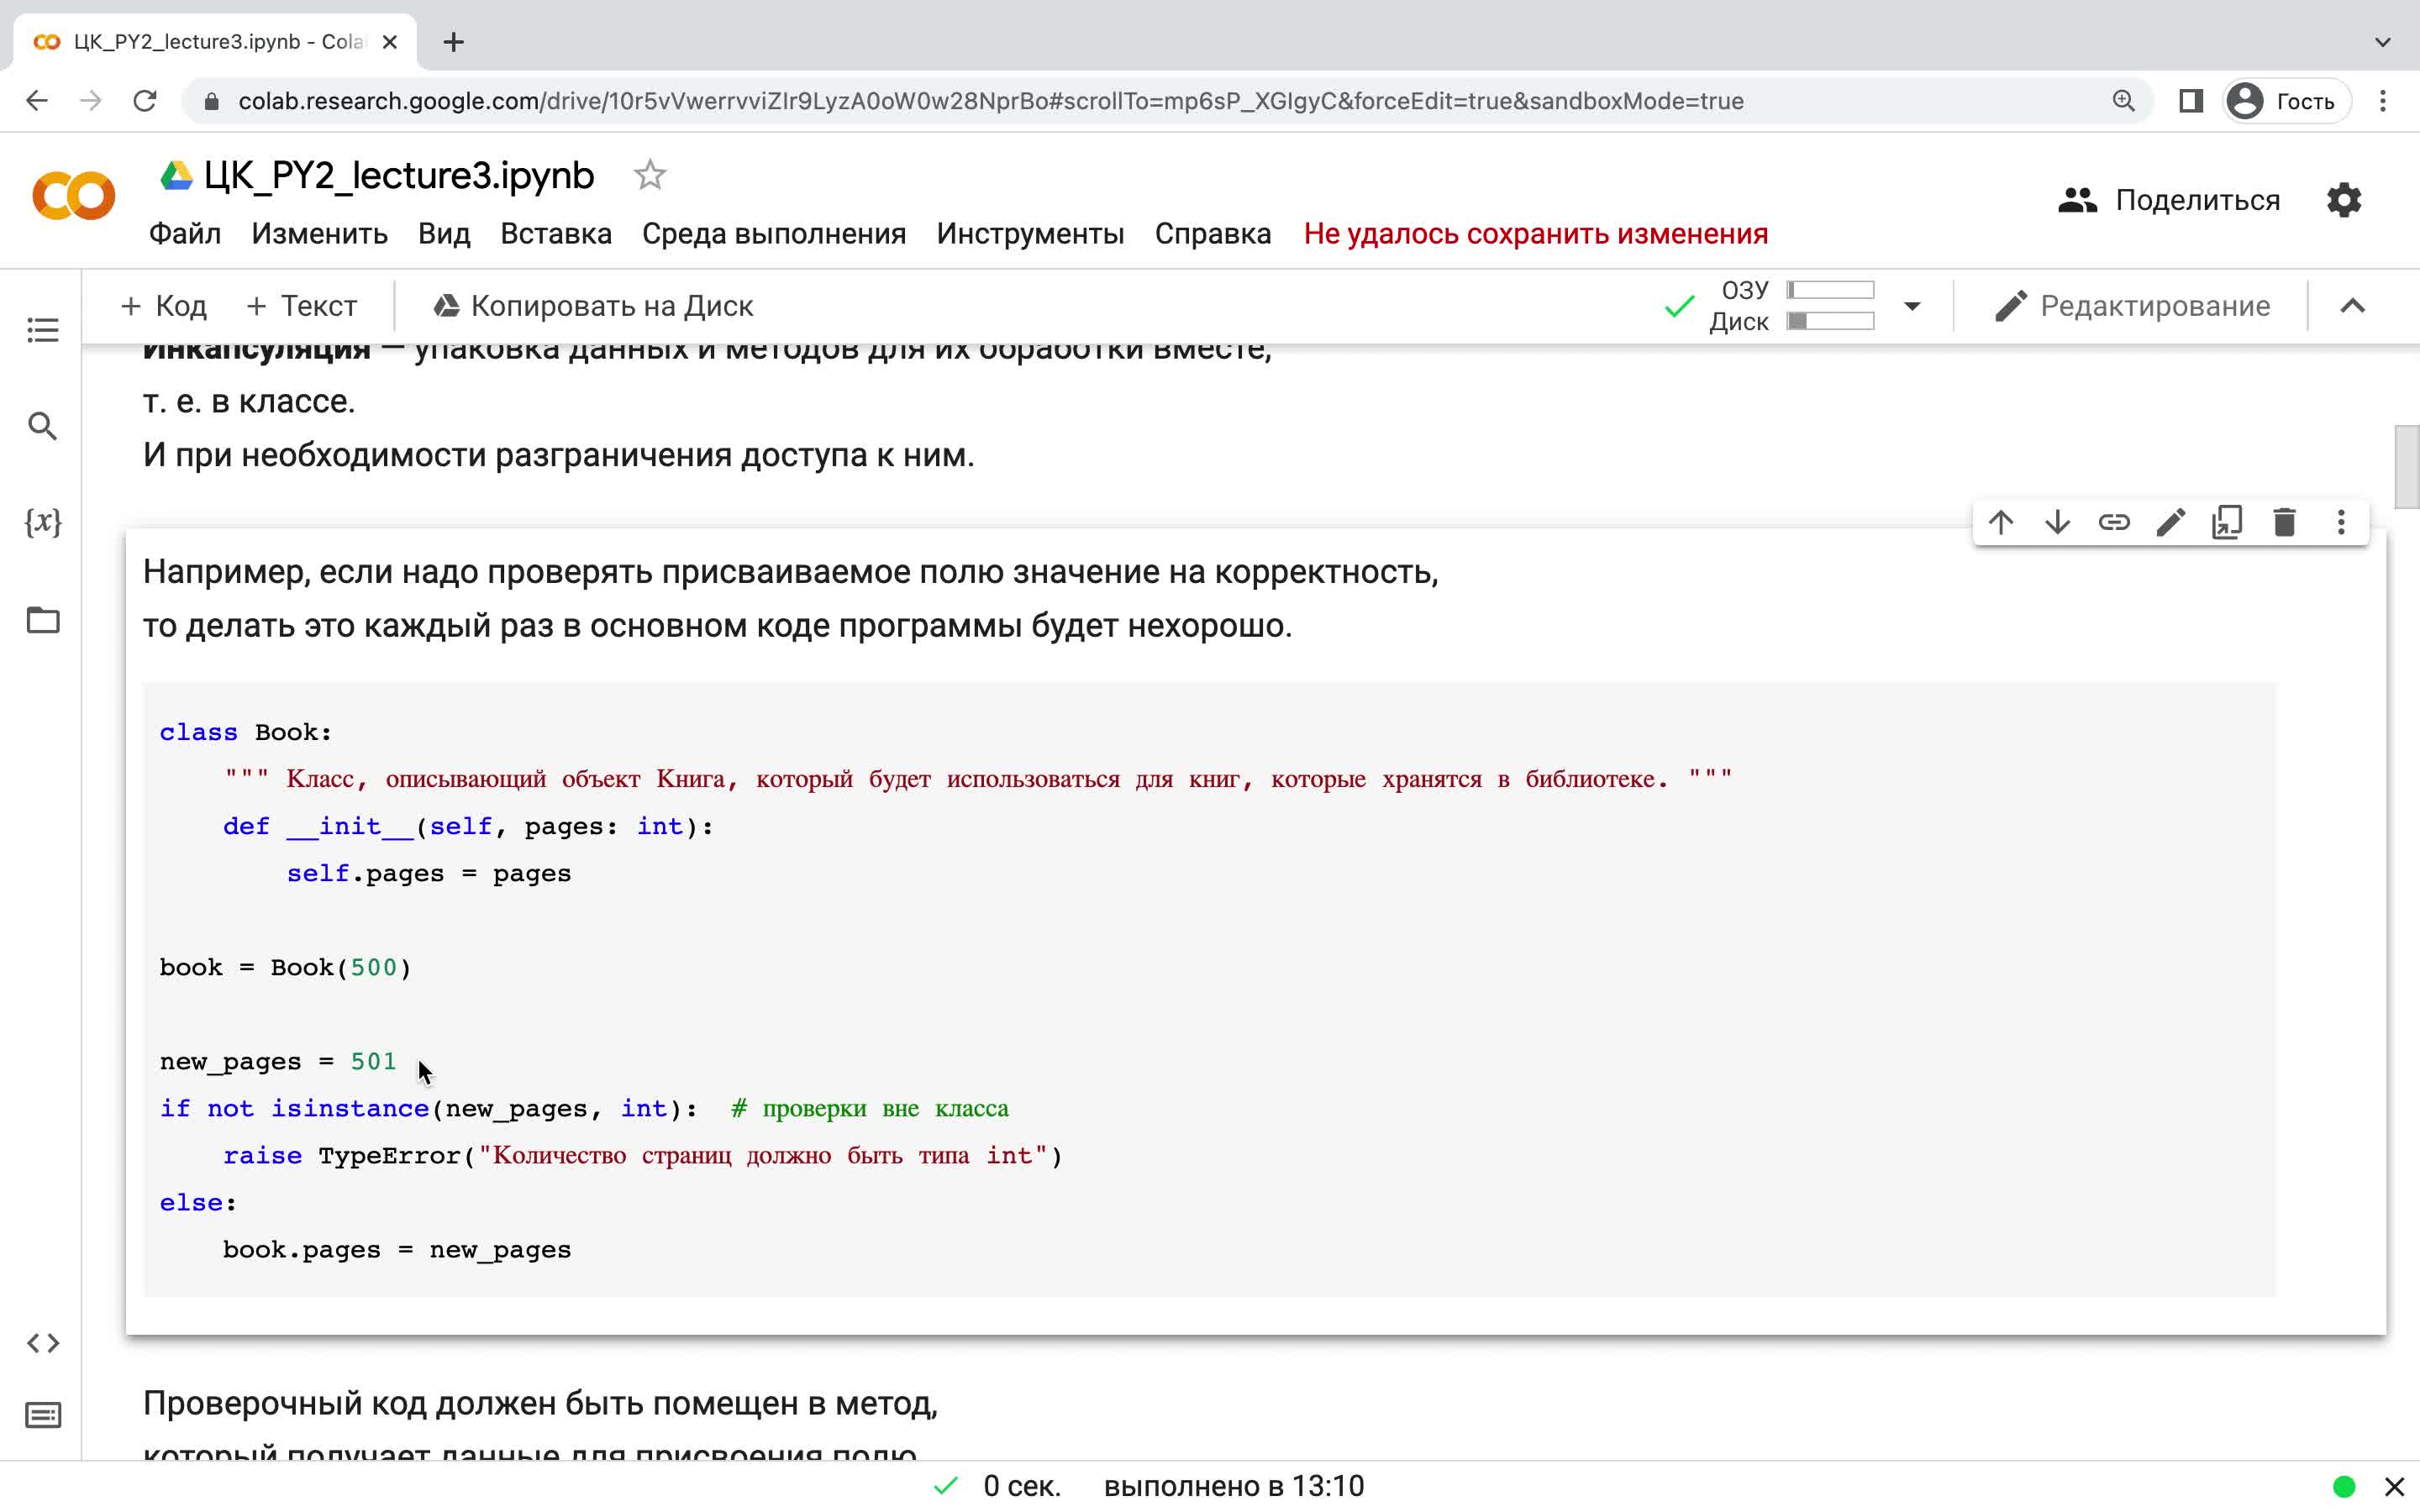Click the page vertical scrollbar thumb
The width and height of the screenshot is (2420, 1512).
[x=2406, y=467]
